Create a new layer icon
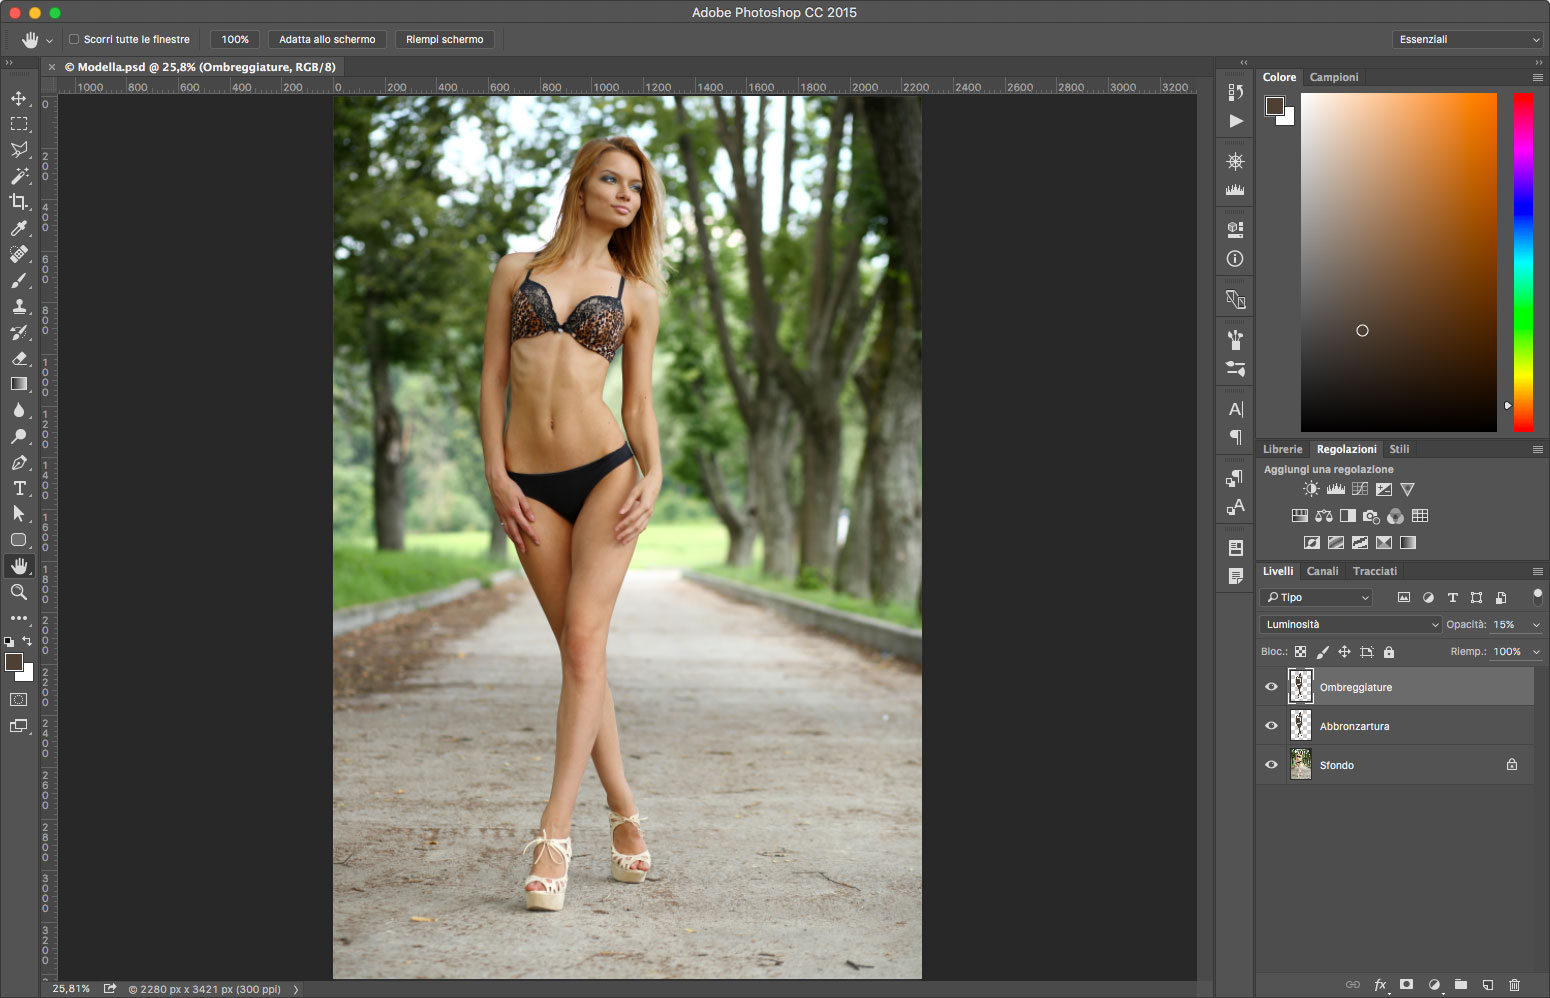 tap(1487, 985)
